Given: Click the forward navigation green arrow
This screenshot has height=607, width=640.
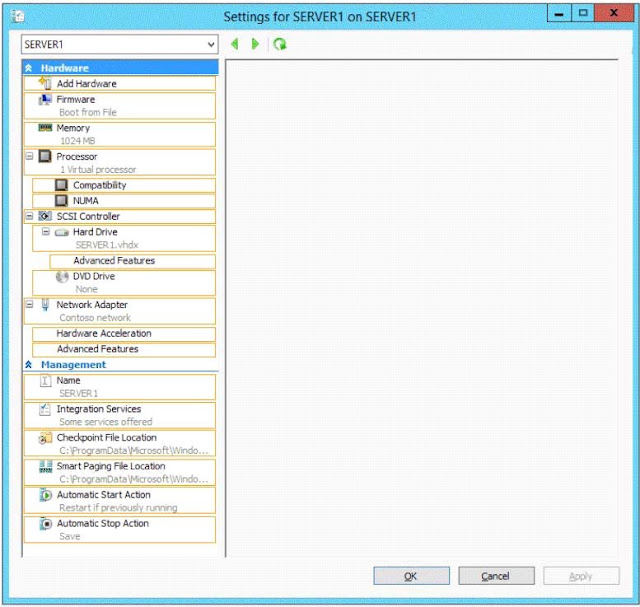Looking at the screenshot, I should pos(255,44).
